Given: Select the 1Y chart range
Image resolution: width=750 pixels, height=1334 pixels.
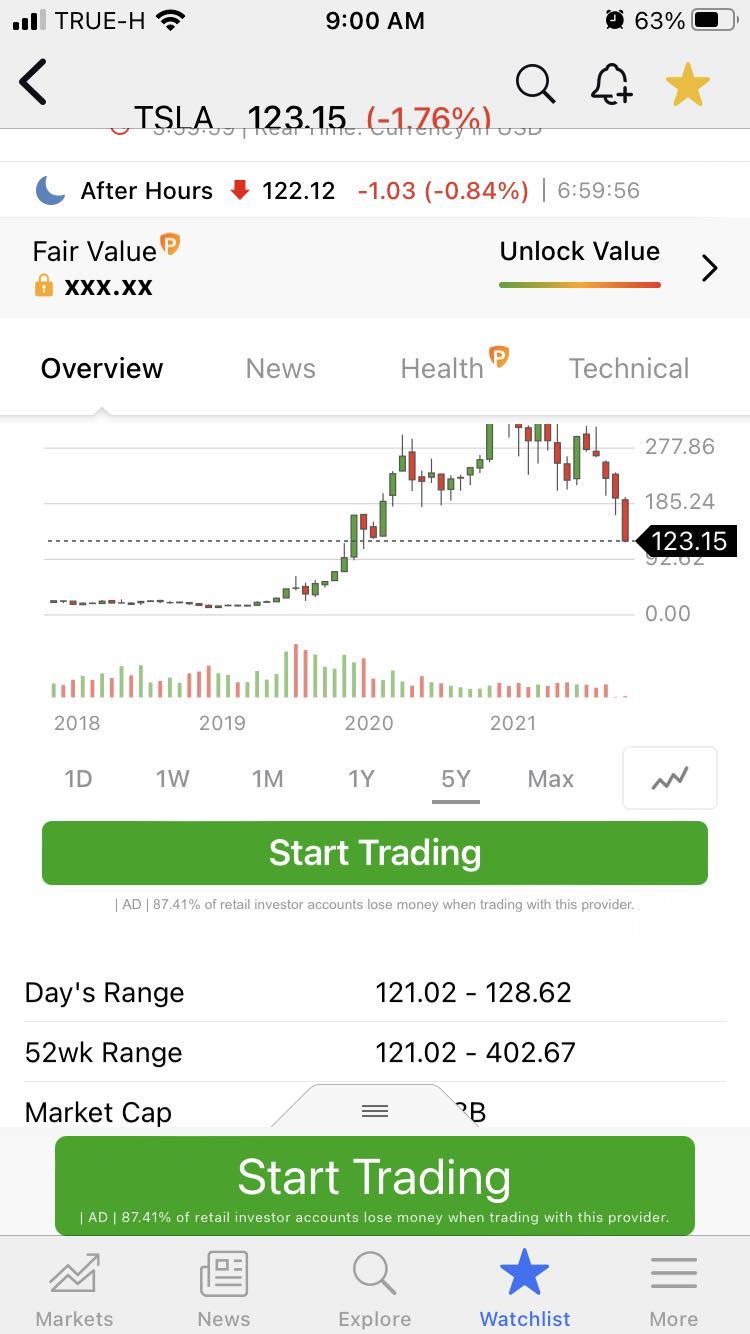Looking at the screenshot, I should pyautogui.click(x=361, y=778).
